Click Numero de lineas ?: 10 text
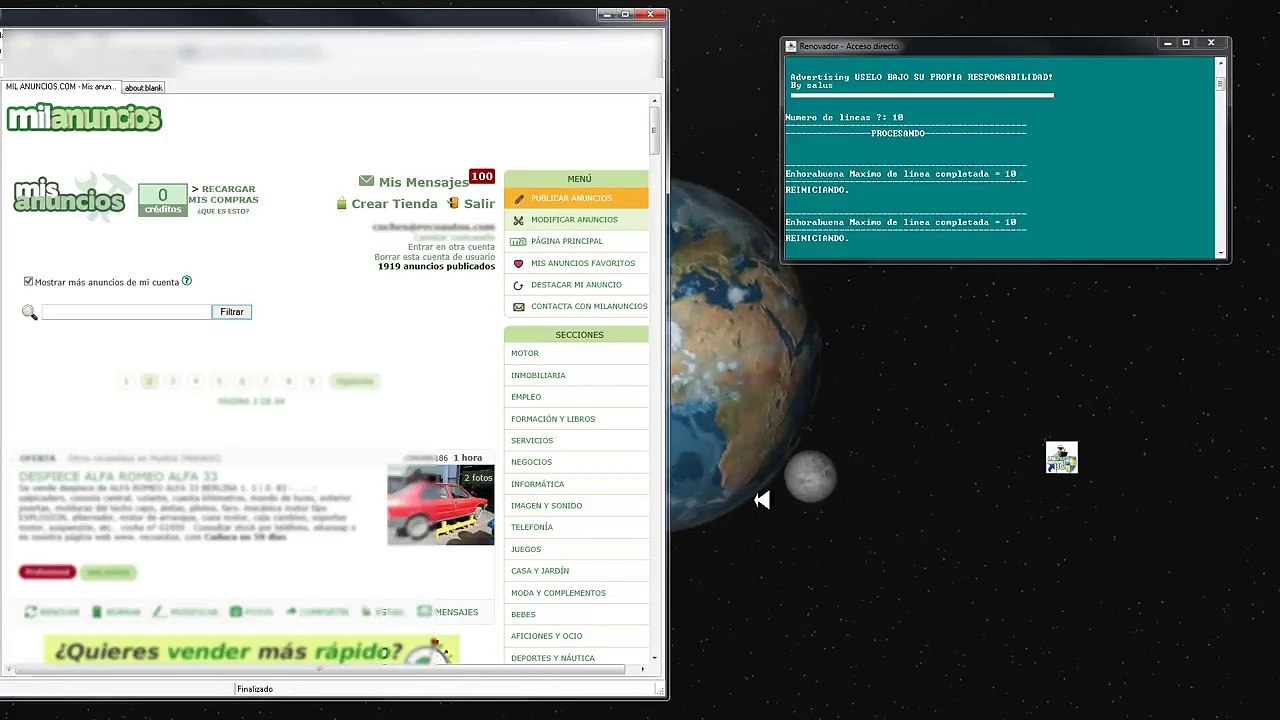Image resolution: width=1280 pixels, height=720 pixels. (x=844, y=118)
